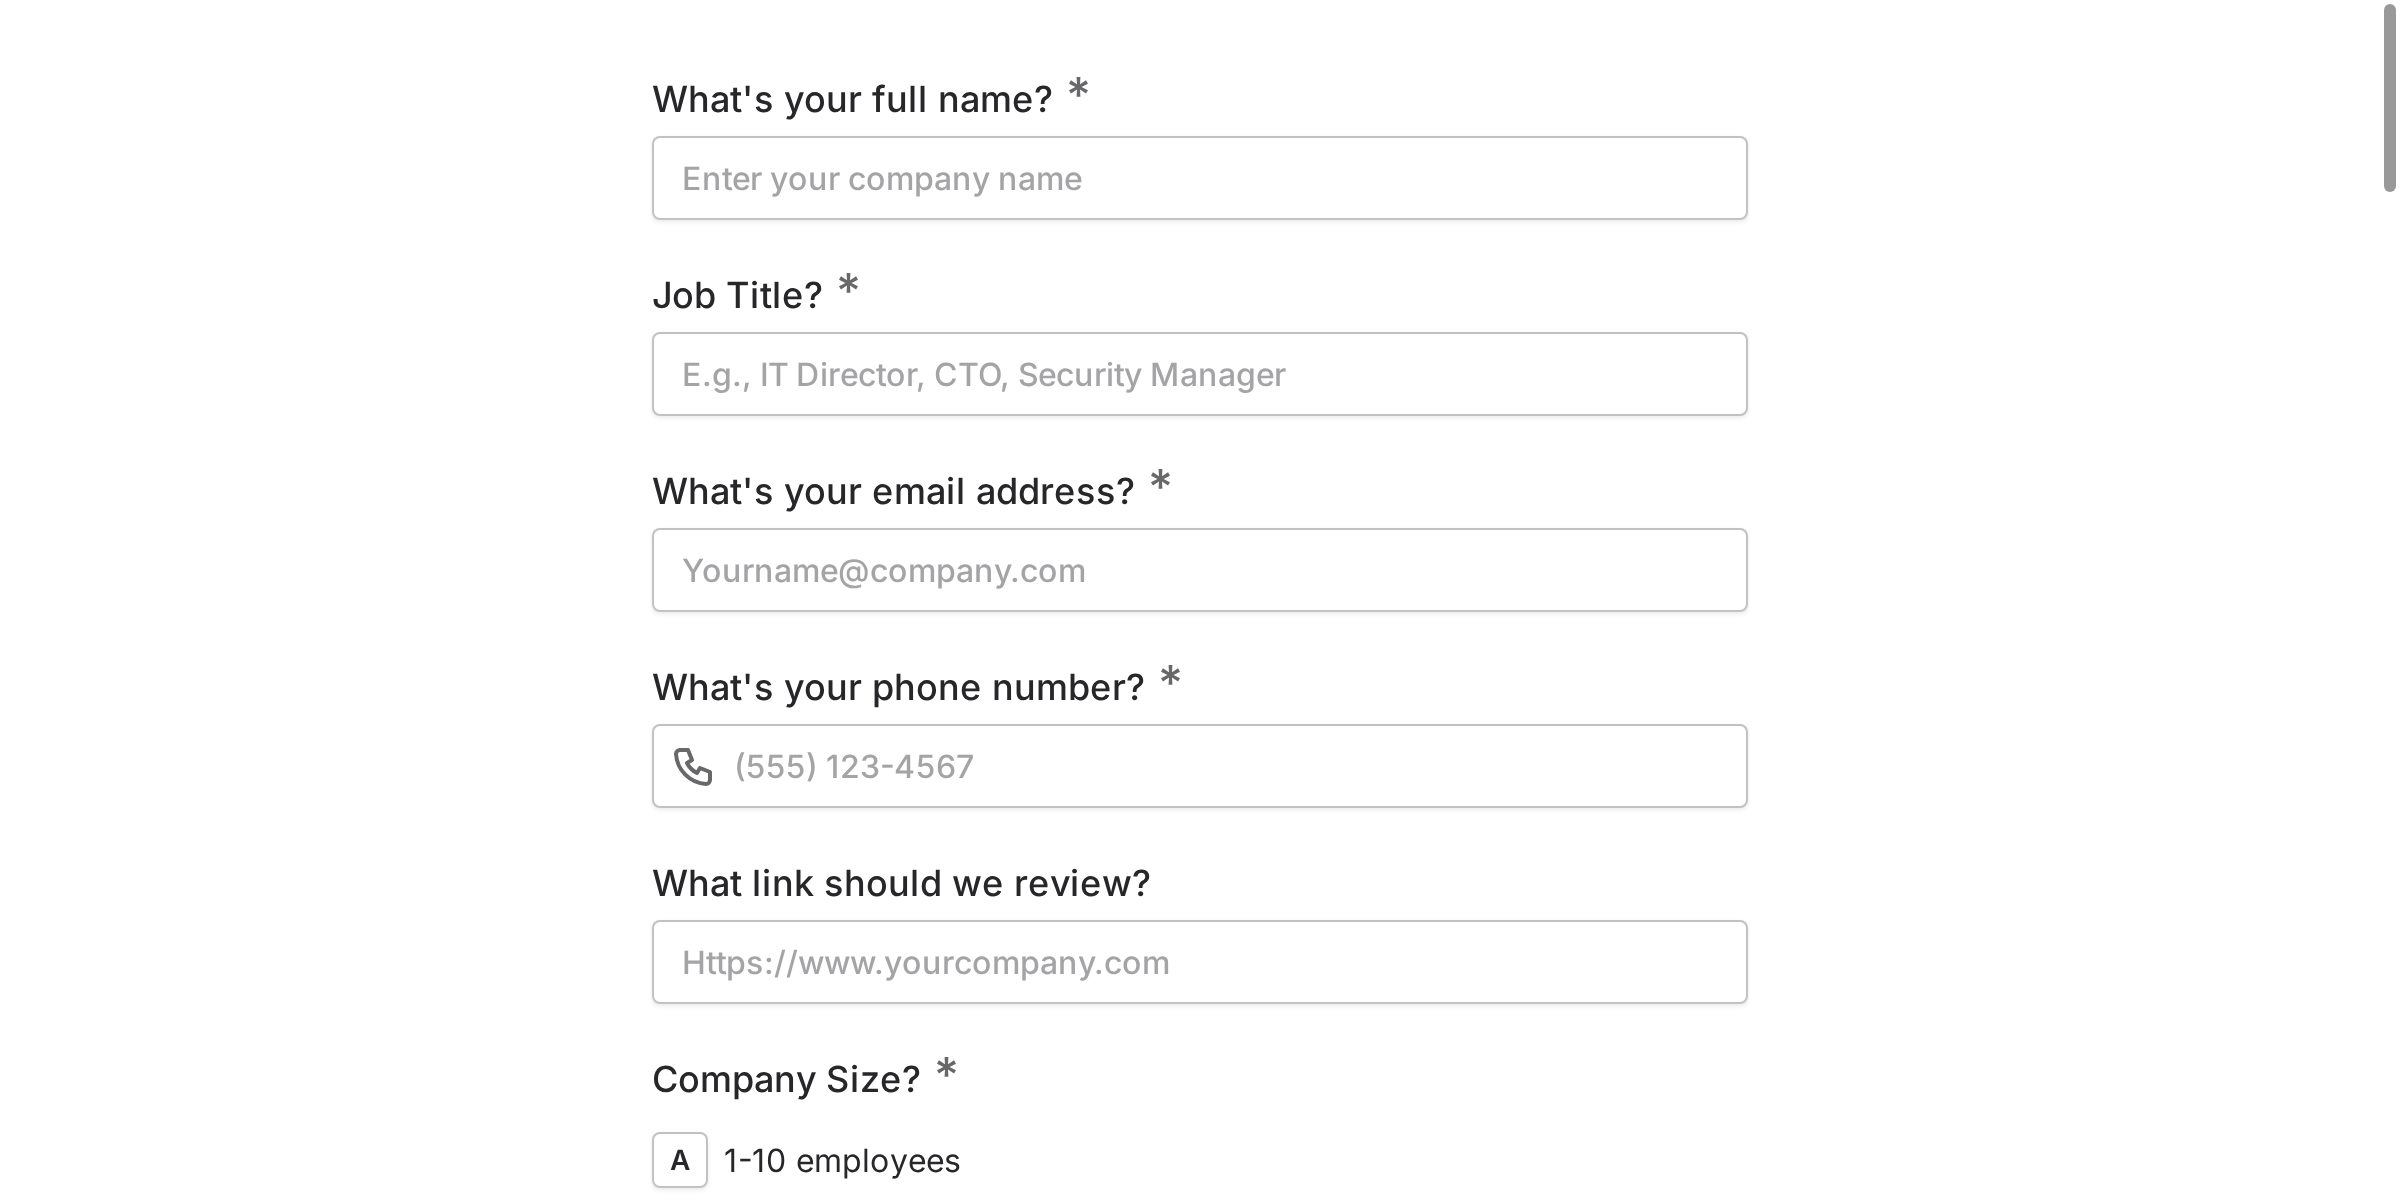Screen dimensions: 2400x1200
Task: Click inside the company name text box
Action: click(x=1199, y=178)
